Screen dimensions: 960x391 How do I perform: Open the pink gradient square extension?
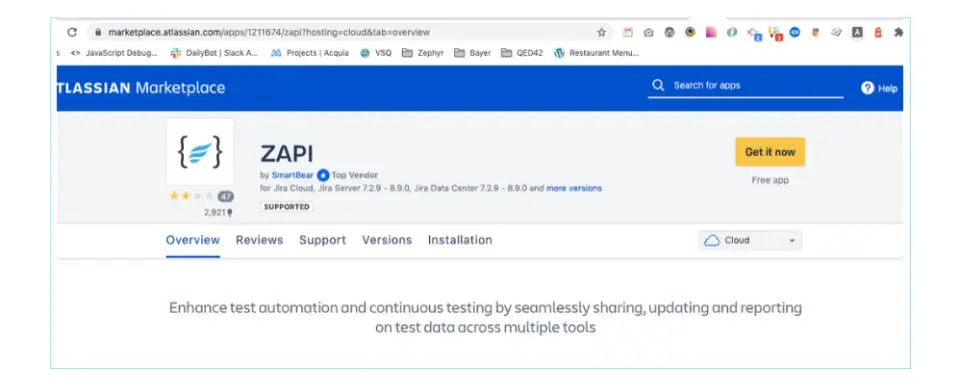[x=711, y=32]
